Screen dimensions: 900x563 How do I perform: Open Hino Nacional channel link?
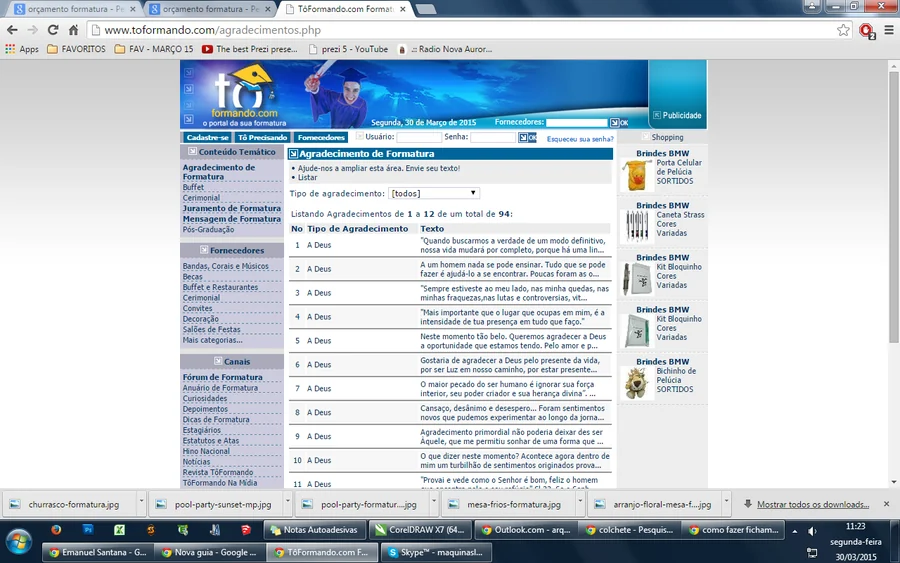205,451
